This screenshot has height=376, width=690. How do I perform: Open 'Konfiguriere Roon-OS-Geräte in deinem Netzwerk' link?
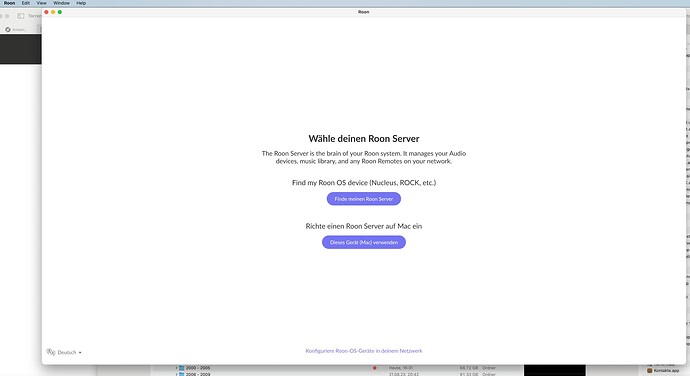tap(363, 351)
